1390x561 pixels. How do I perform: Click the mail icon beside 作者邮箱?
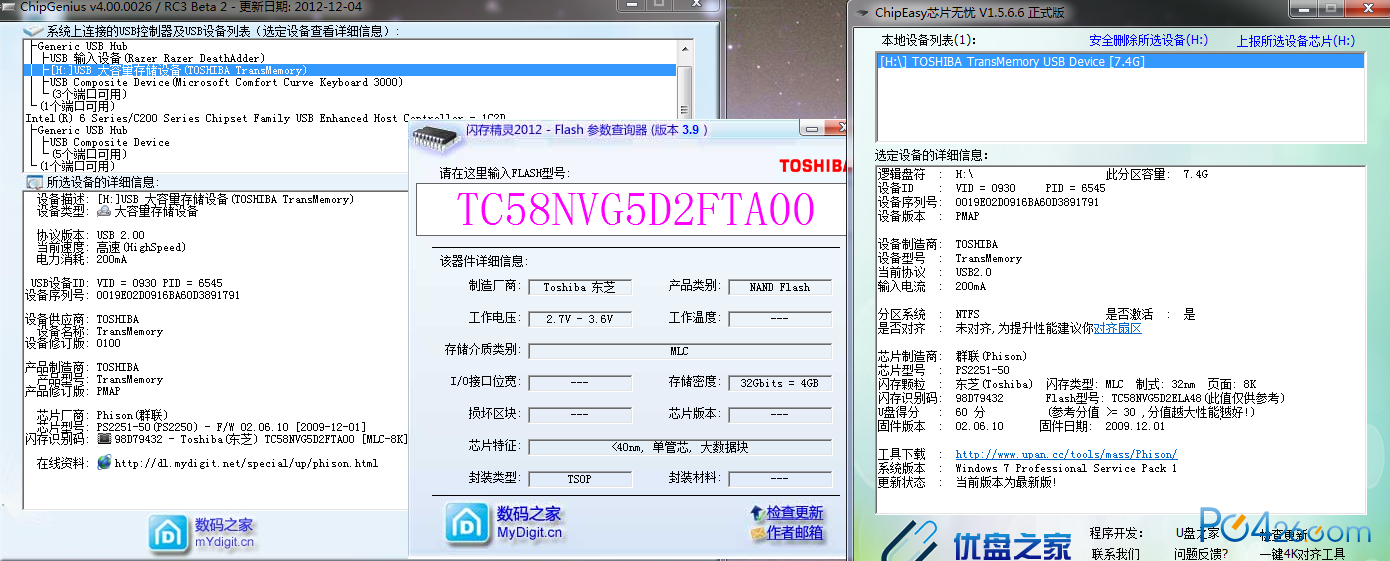click(757, 534)
